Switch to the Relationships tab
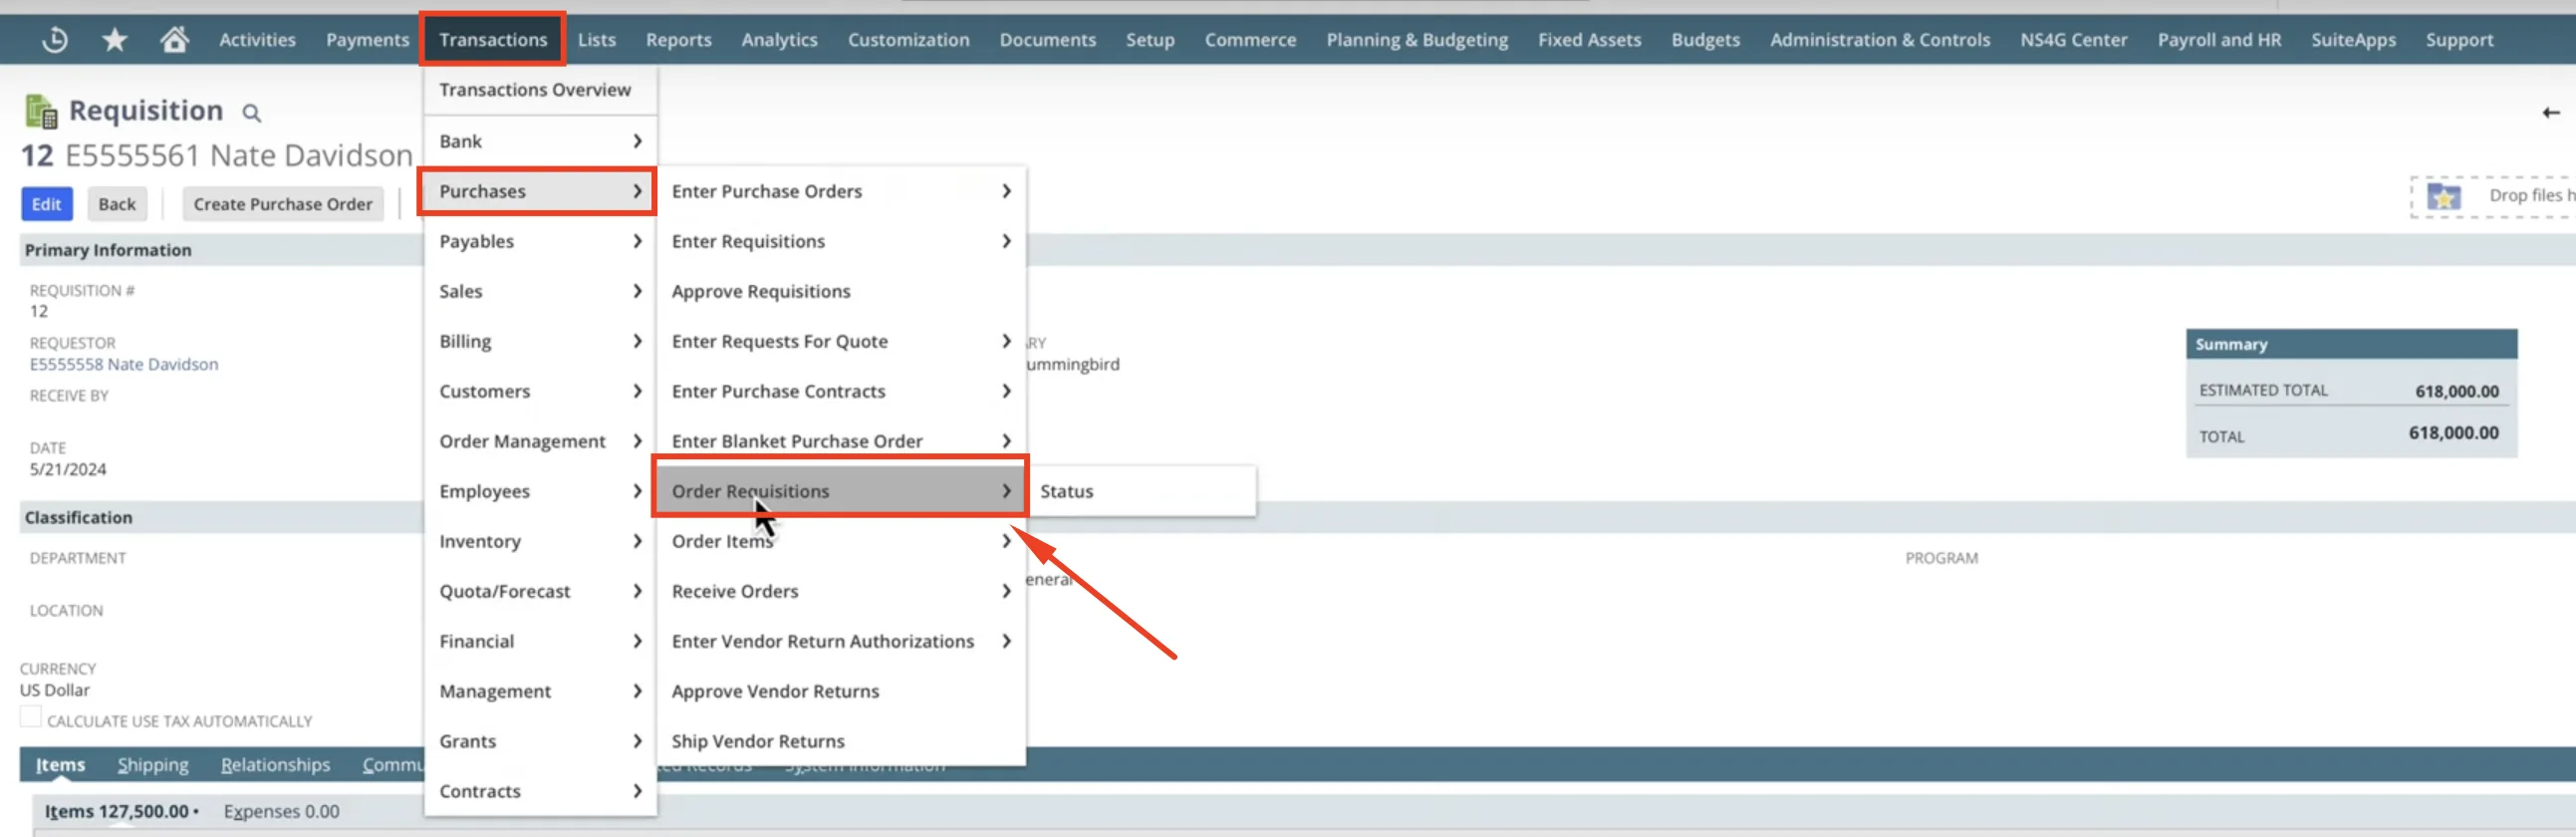The image size is (2576, 837). coord(275,765)
